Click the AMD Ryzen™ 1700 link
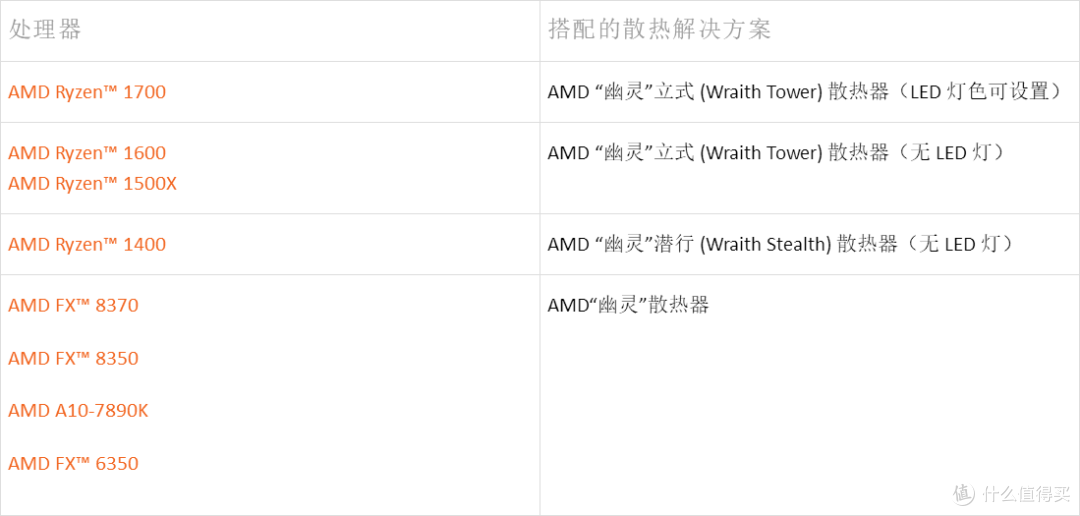Viewport: 1080px width, 516px height. click(87, 92)
